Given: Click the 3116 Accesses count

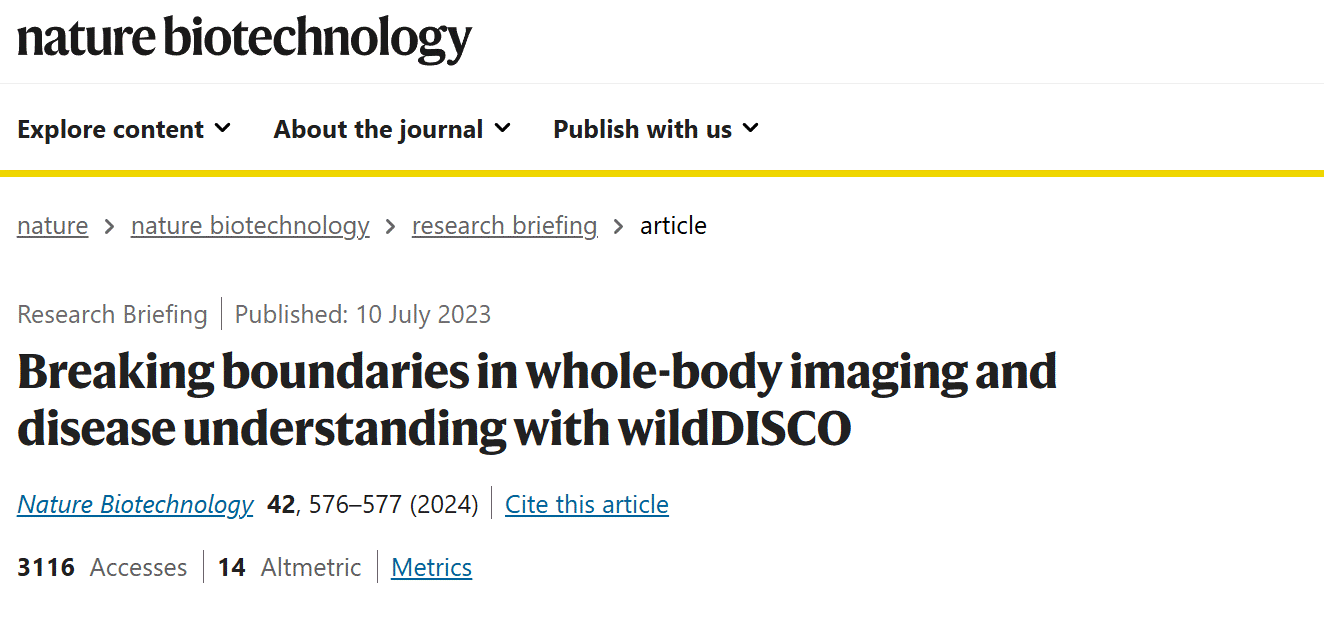Looking at the screenshot, I should (102, 568).
